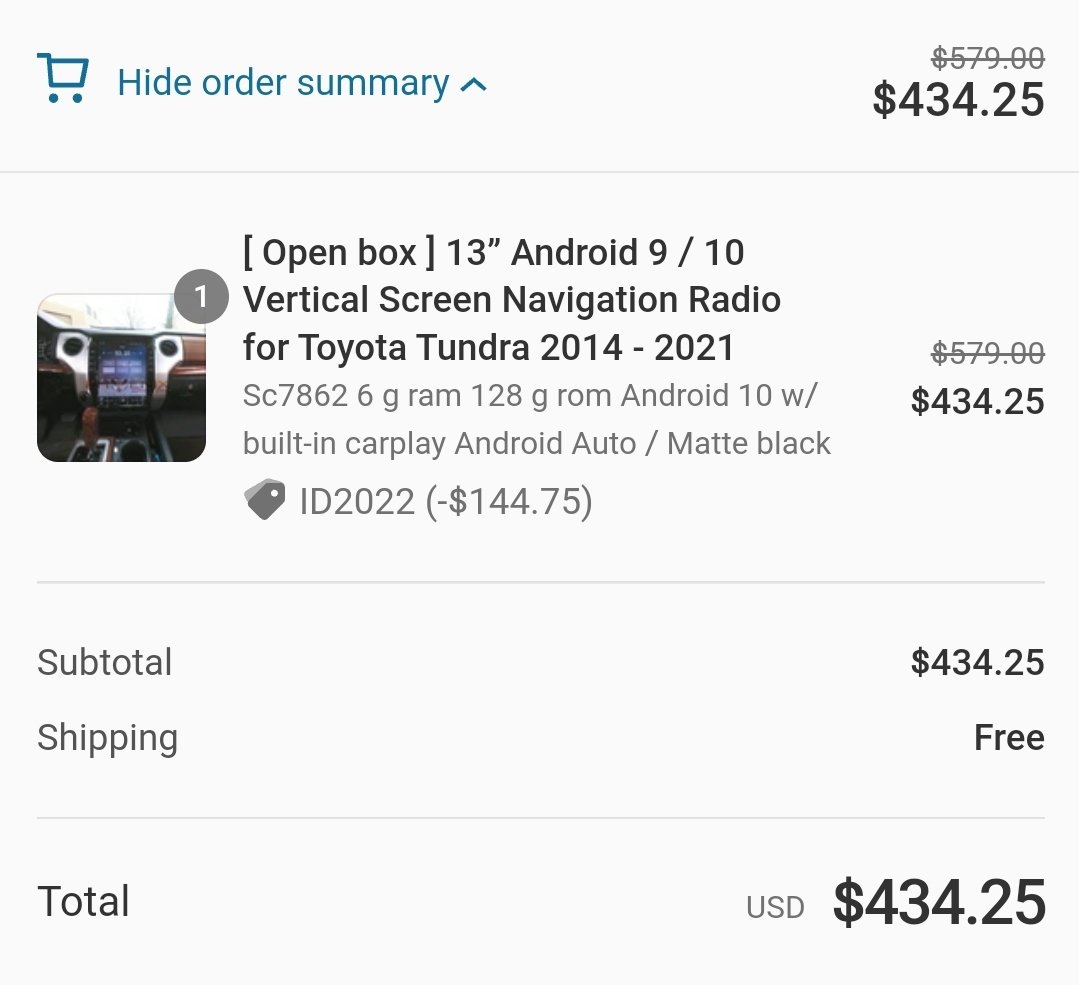This screenshot has width=1079, height=985.
Task: Click the item's discounted $434.25 price
Action: pyautogui.click(x=978, y=401)
